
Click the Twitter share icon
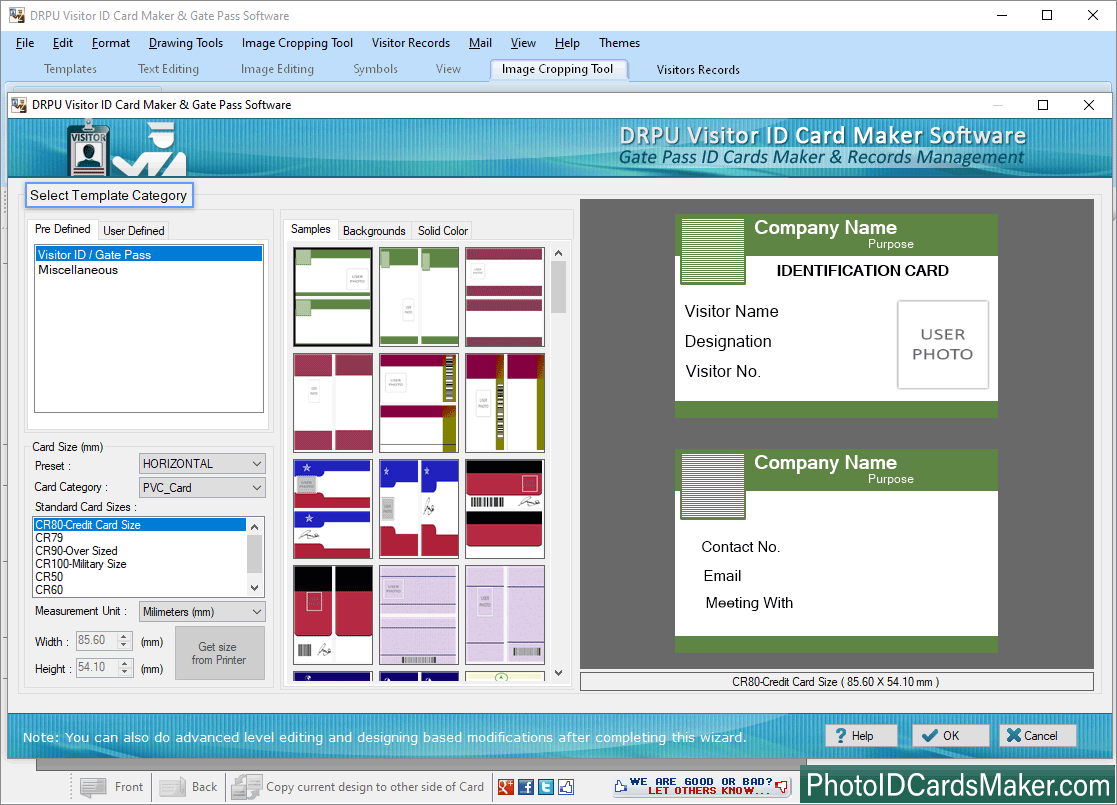click(x=546, y=787)
